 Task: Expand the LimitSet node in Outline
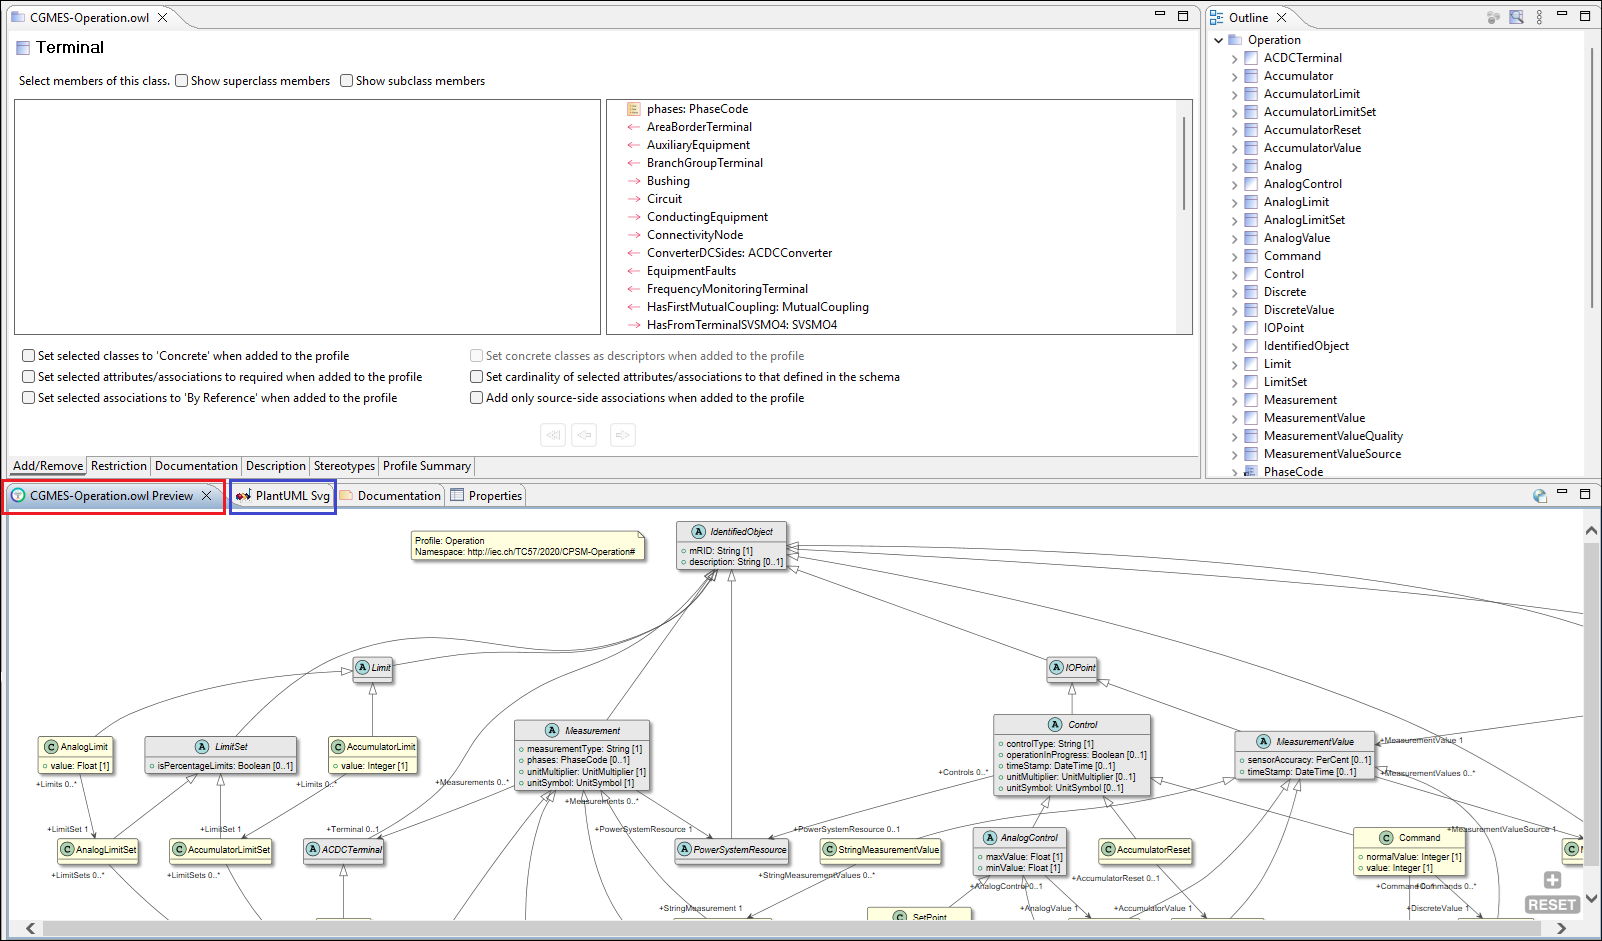[x=1234, y=383]
